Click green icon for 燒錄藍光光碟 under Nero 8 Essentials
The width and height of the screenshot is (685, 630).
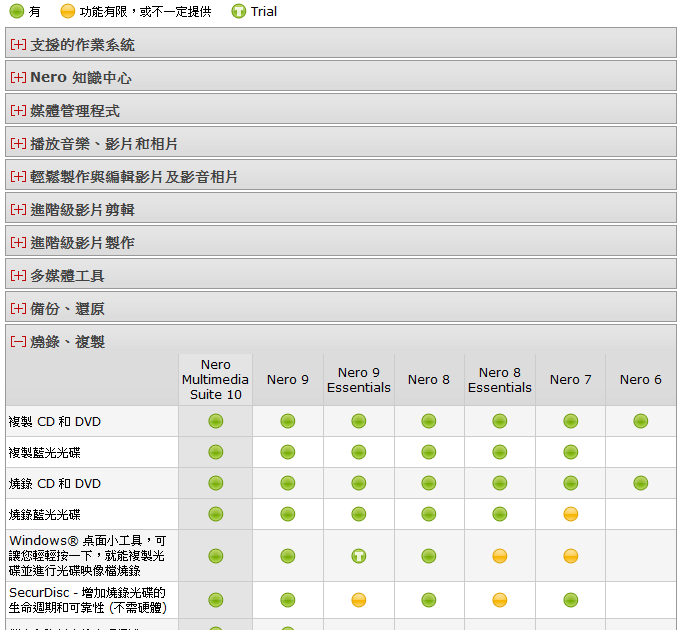499,514
